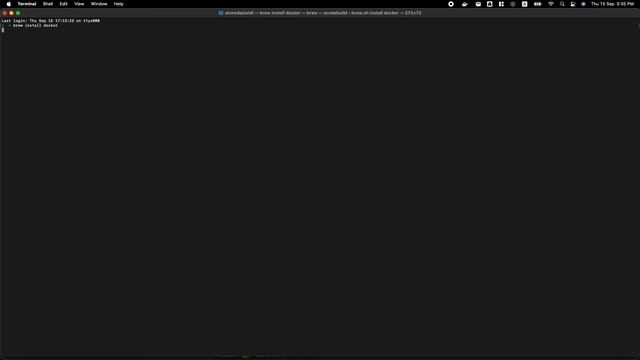
Task: Click the Terminal window title text
Action: click(x=323, y=13)
